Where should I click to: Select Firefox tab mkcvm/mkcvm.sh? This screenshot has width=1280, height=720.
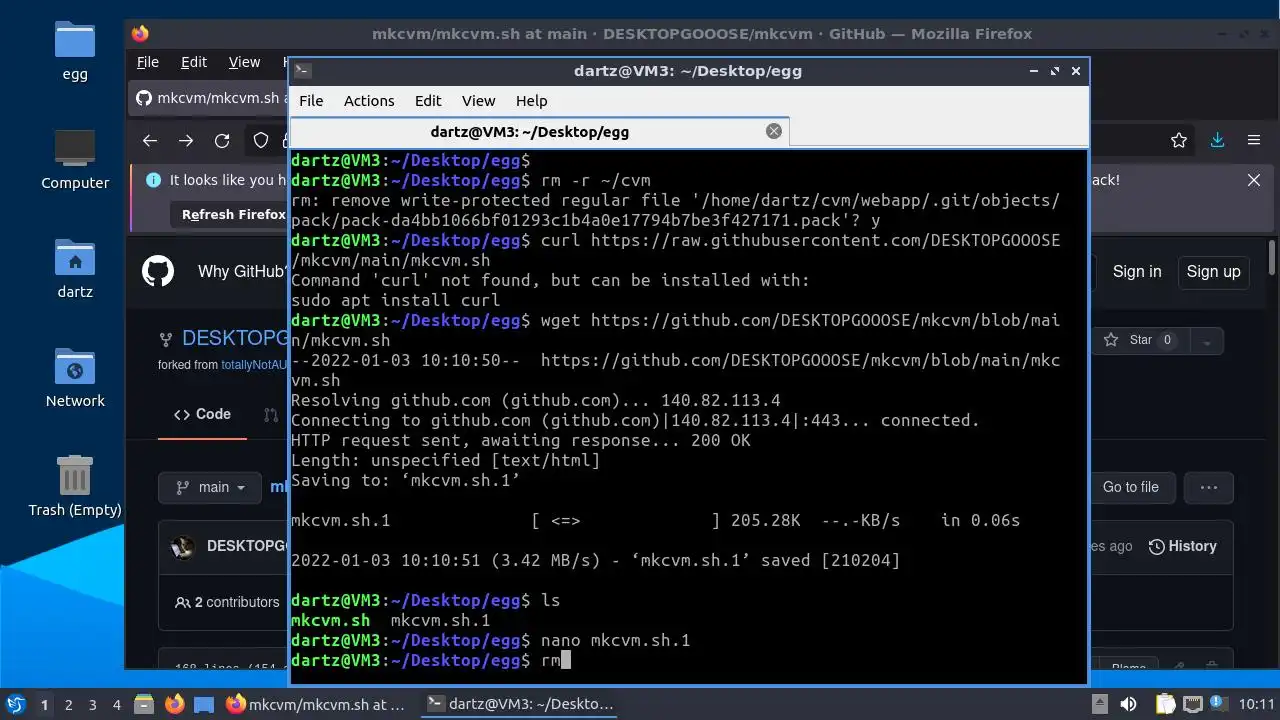(210, 98)
